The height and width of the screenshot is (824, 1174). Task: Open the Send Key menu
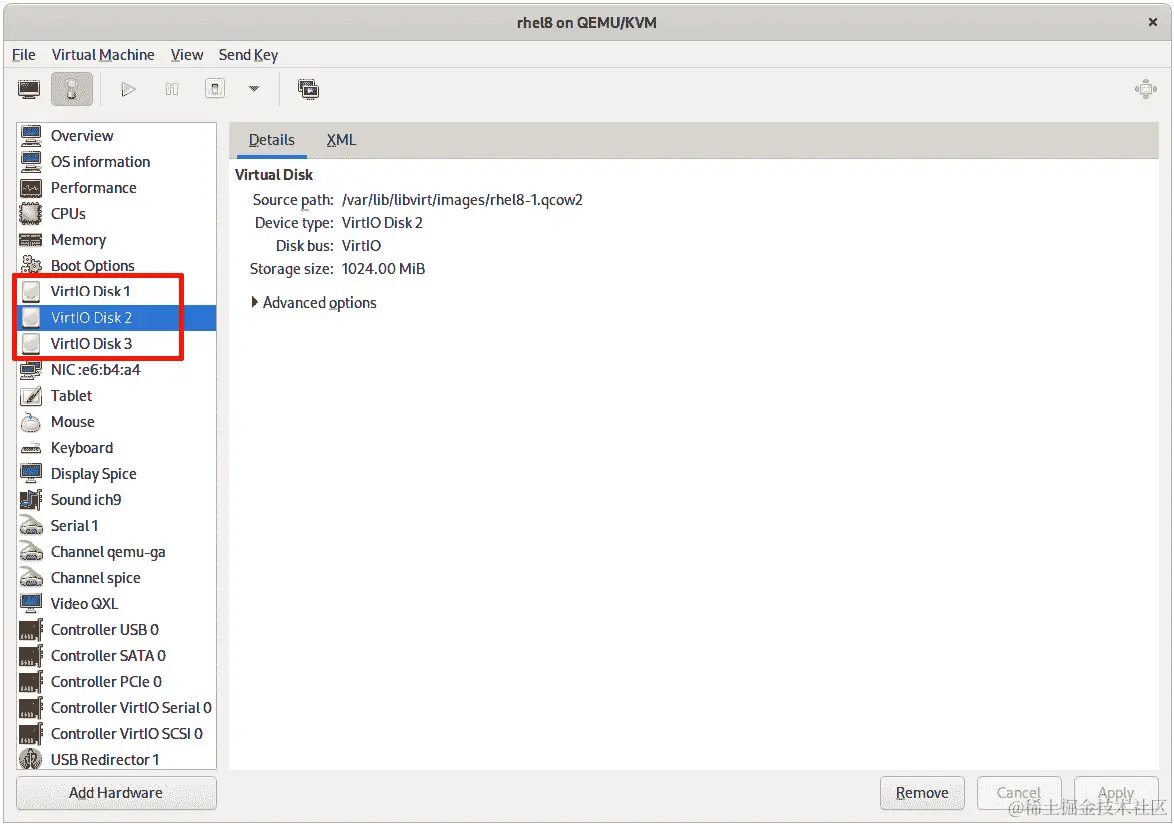248,55
